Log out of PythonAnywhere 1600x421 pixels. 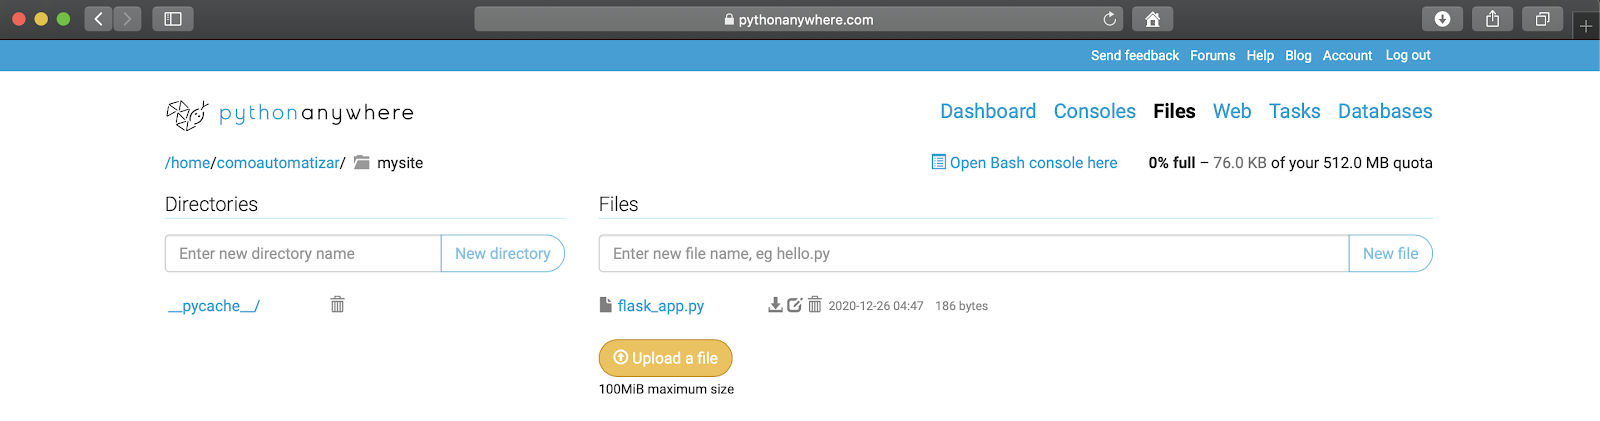point(1408,56)
